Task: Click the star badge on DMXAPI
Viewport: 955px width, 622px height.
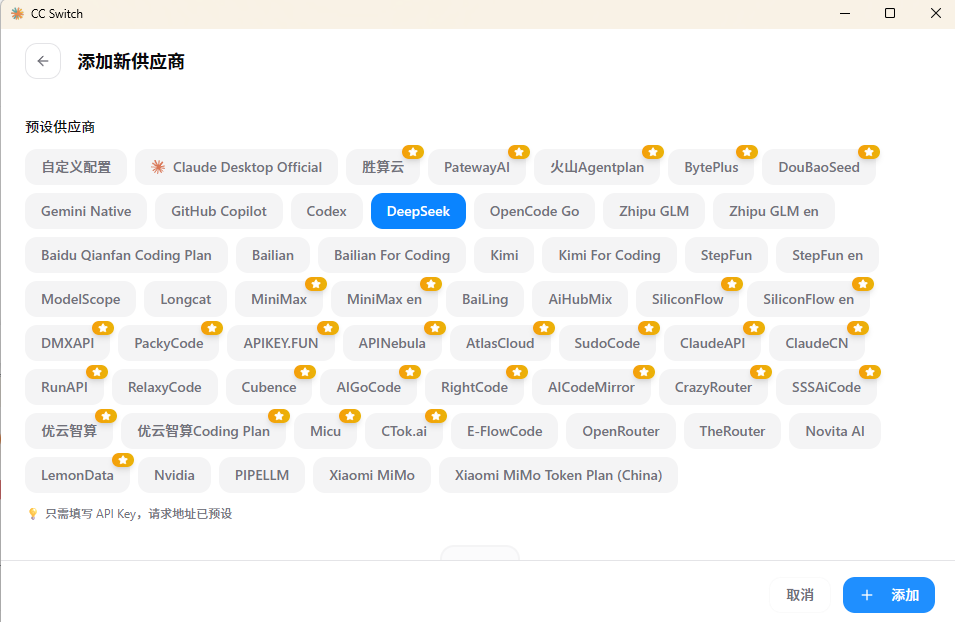Action: [x=102, y=328]
